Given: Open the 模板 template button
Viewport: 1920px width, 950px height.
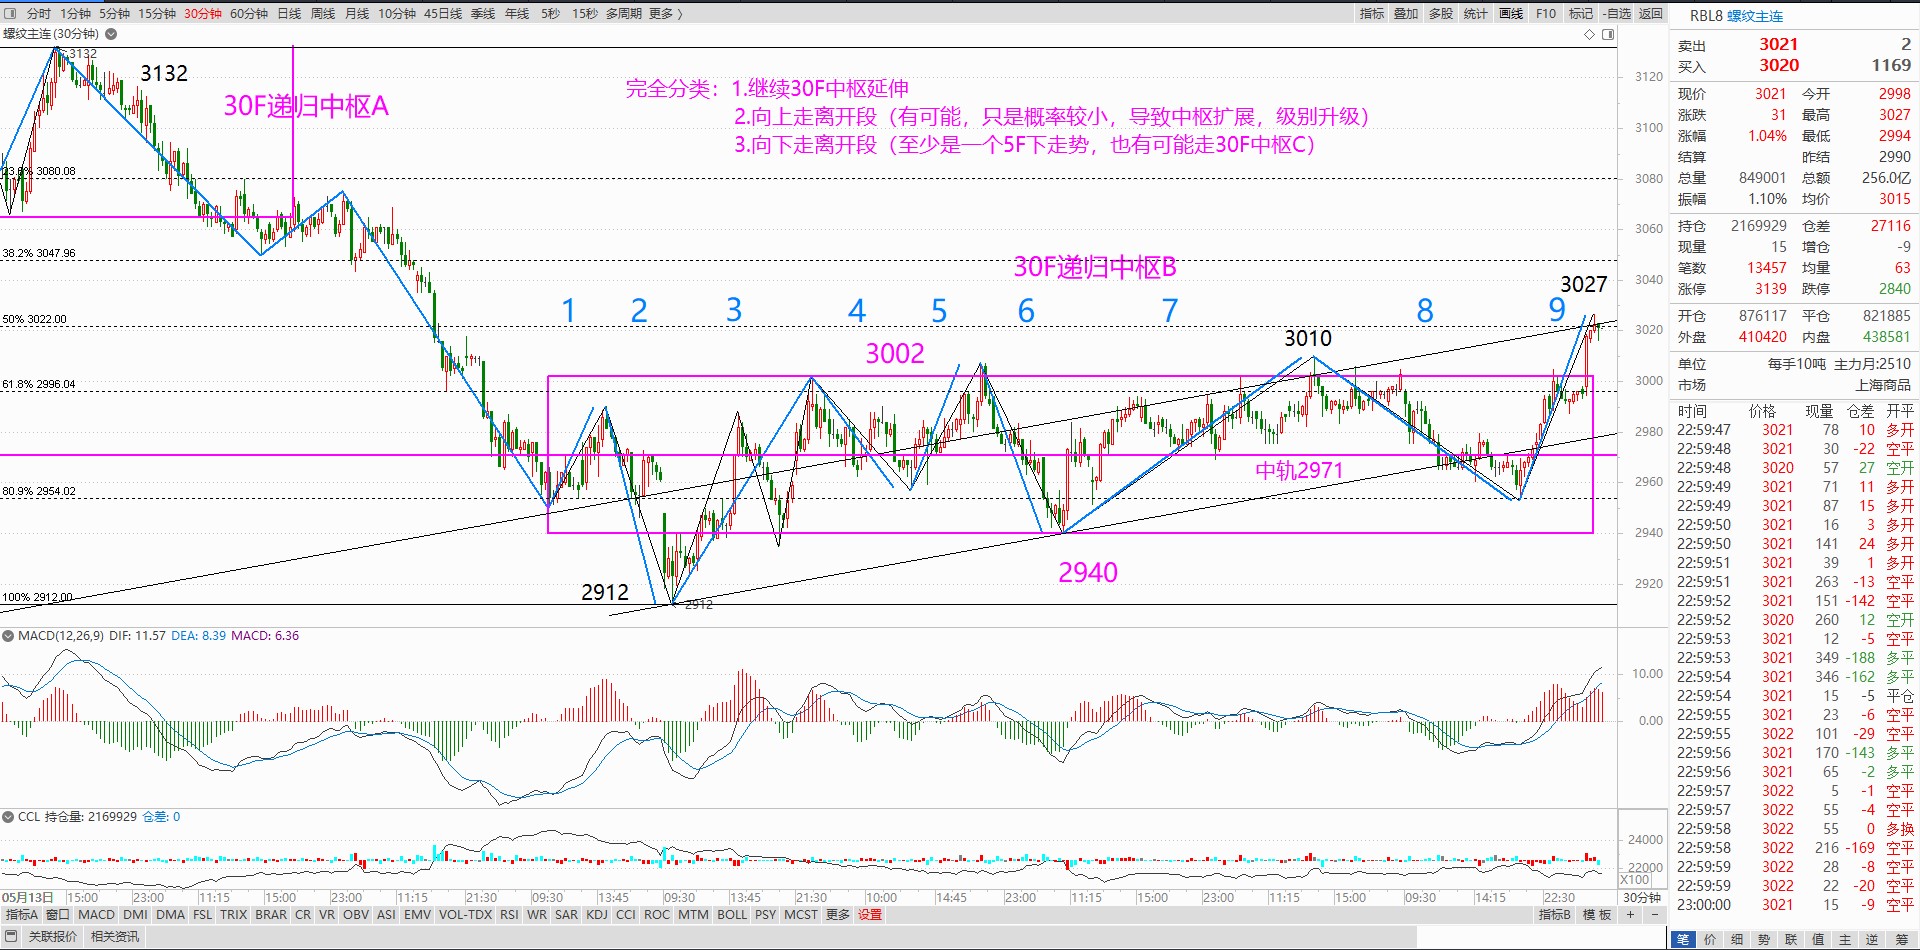Looking at the screenshot, I should 1597,915.
